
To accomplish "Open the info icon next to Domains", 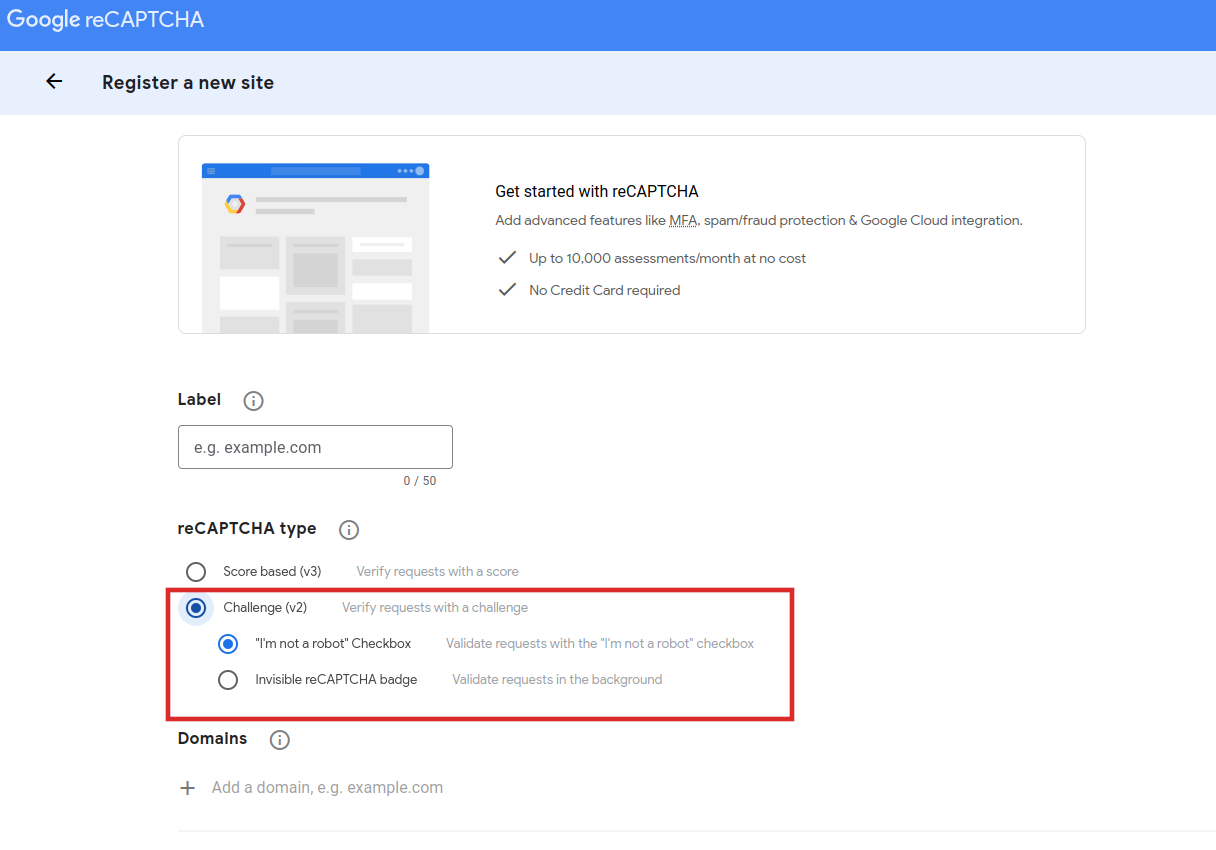I will pyautogui.click(x=280, y=740).
